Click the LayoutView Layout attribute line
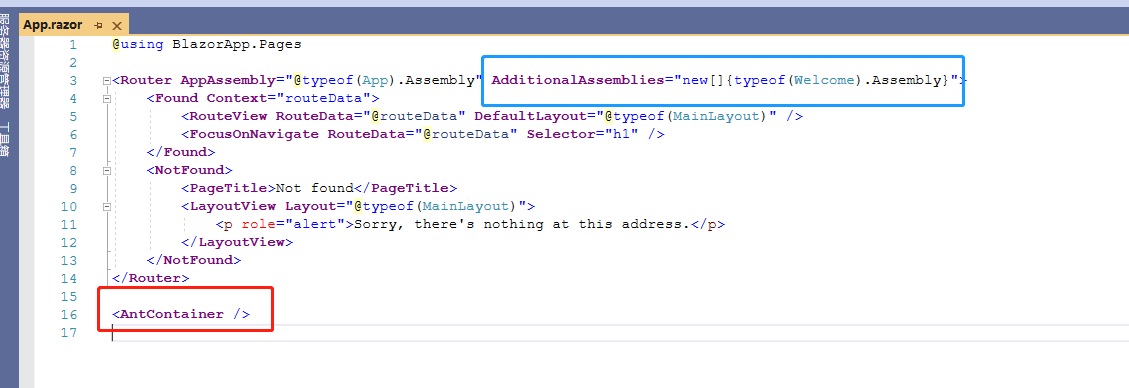This screenshot has width=1129, height=388. (x=358, y=206)
